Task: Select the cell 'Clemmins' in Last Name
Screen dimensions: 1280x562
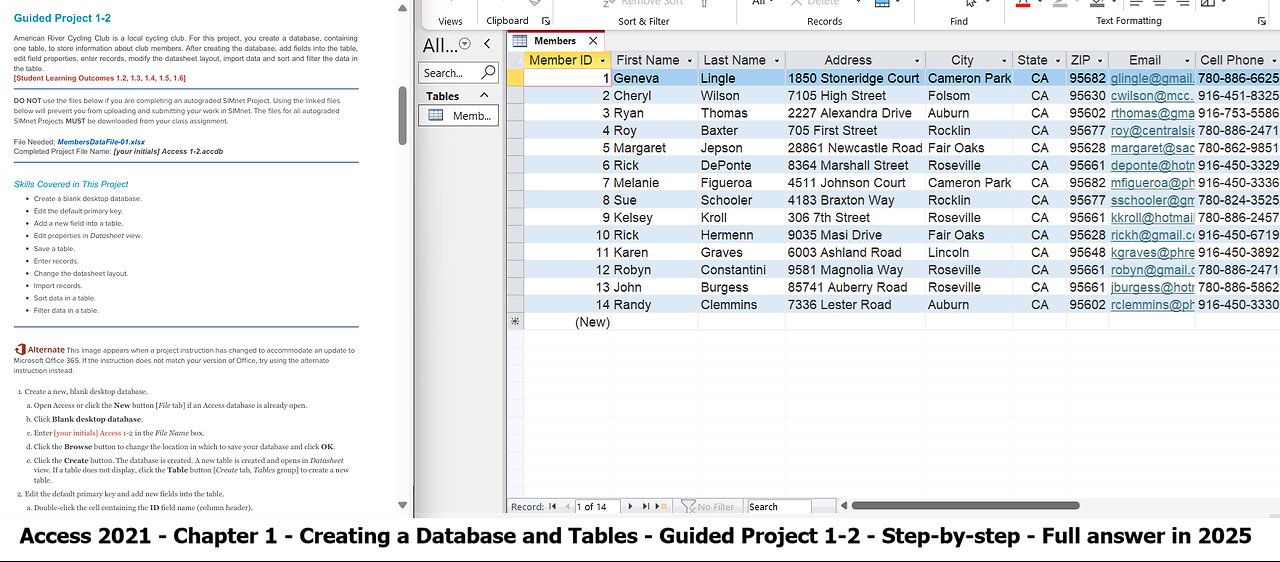Action: 741,305
